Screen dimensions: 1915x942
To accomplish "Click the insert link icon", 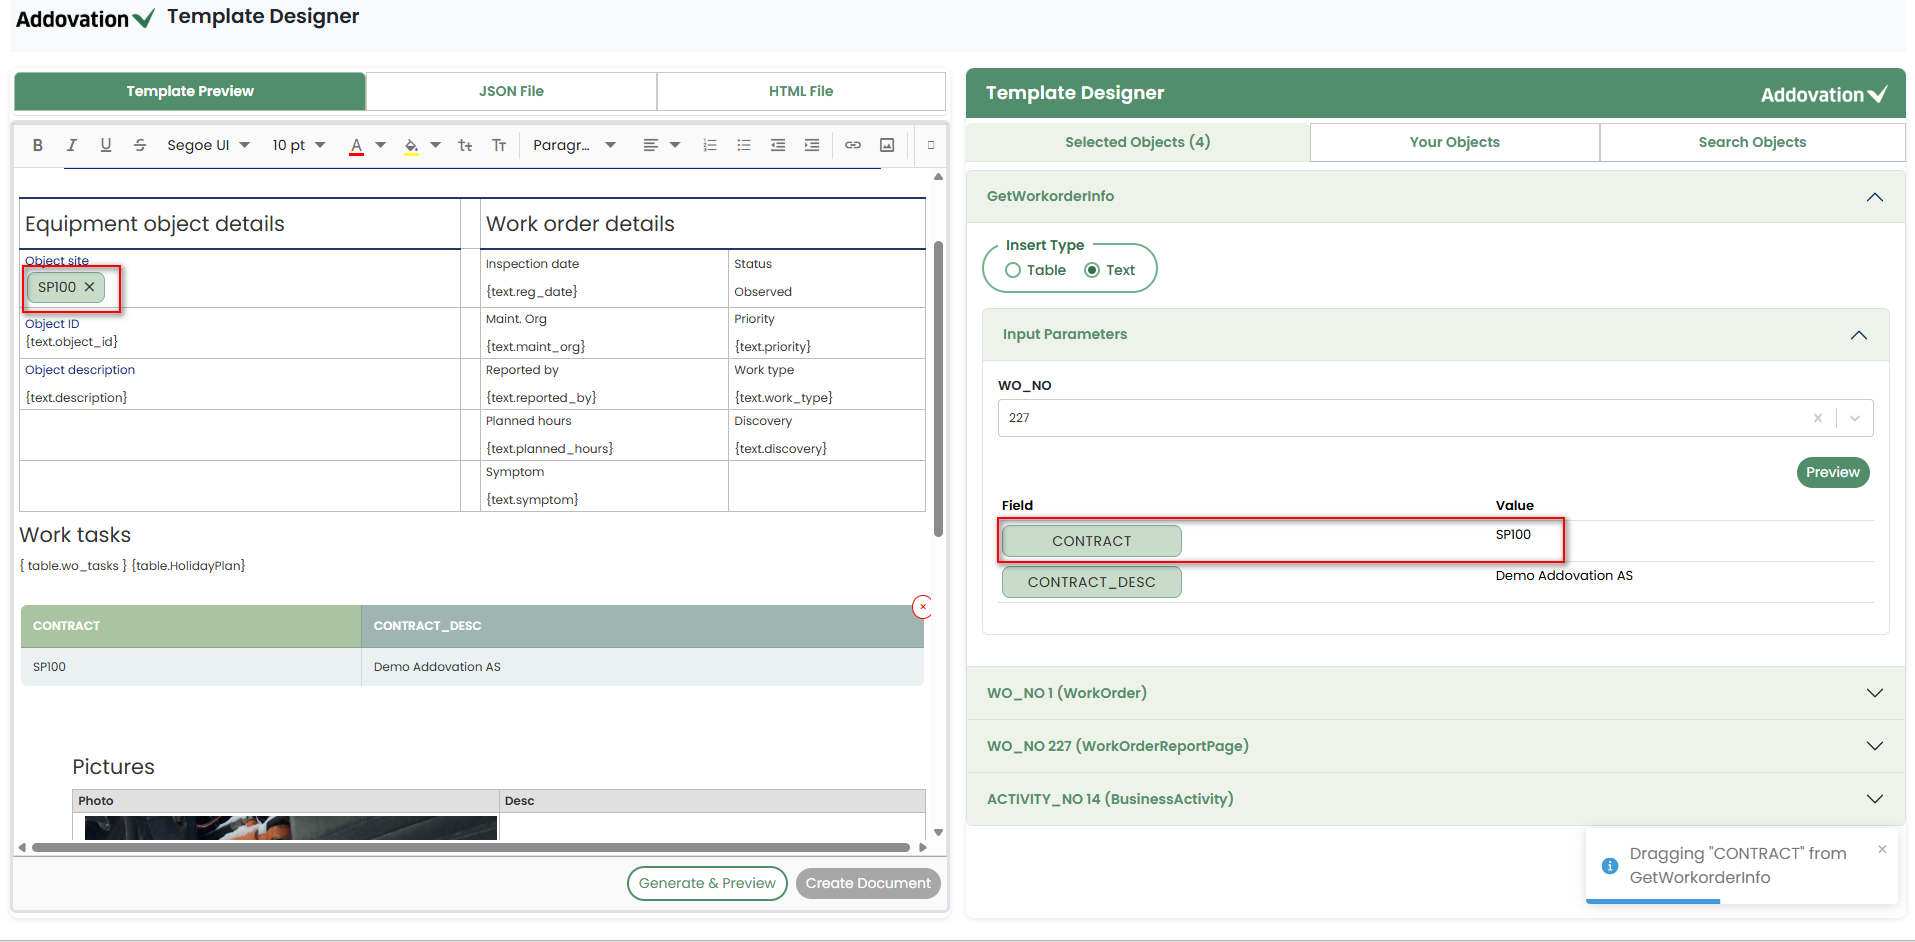I will [853, 145].
